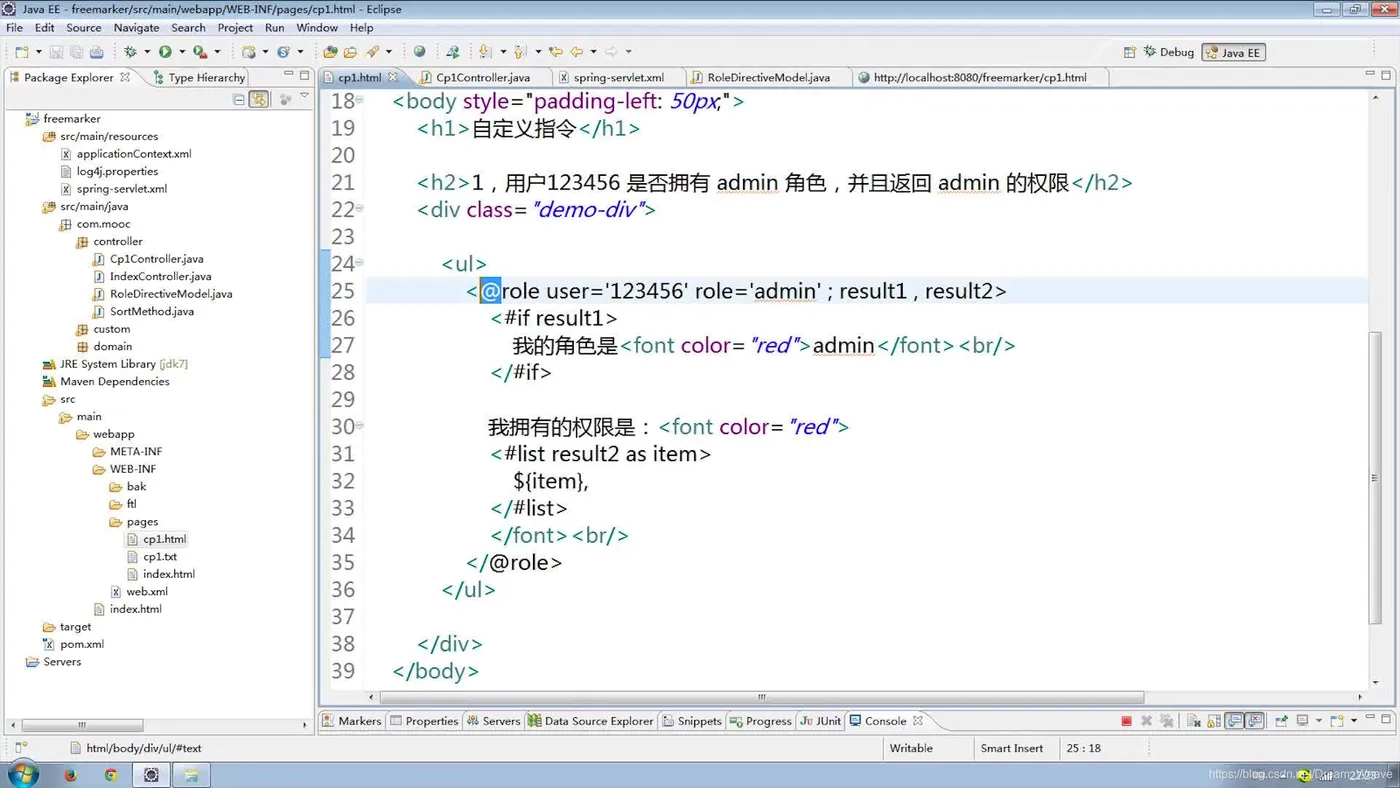1400x788 pixels.
Task: Click the red Terminate console button
Action: coord(1127,721)
